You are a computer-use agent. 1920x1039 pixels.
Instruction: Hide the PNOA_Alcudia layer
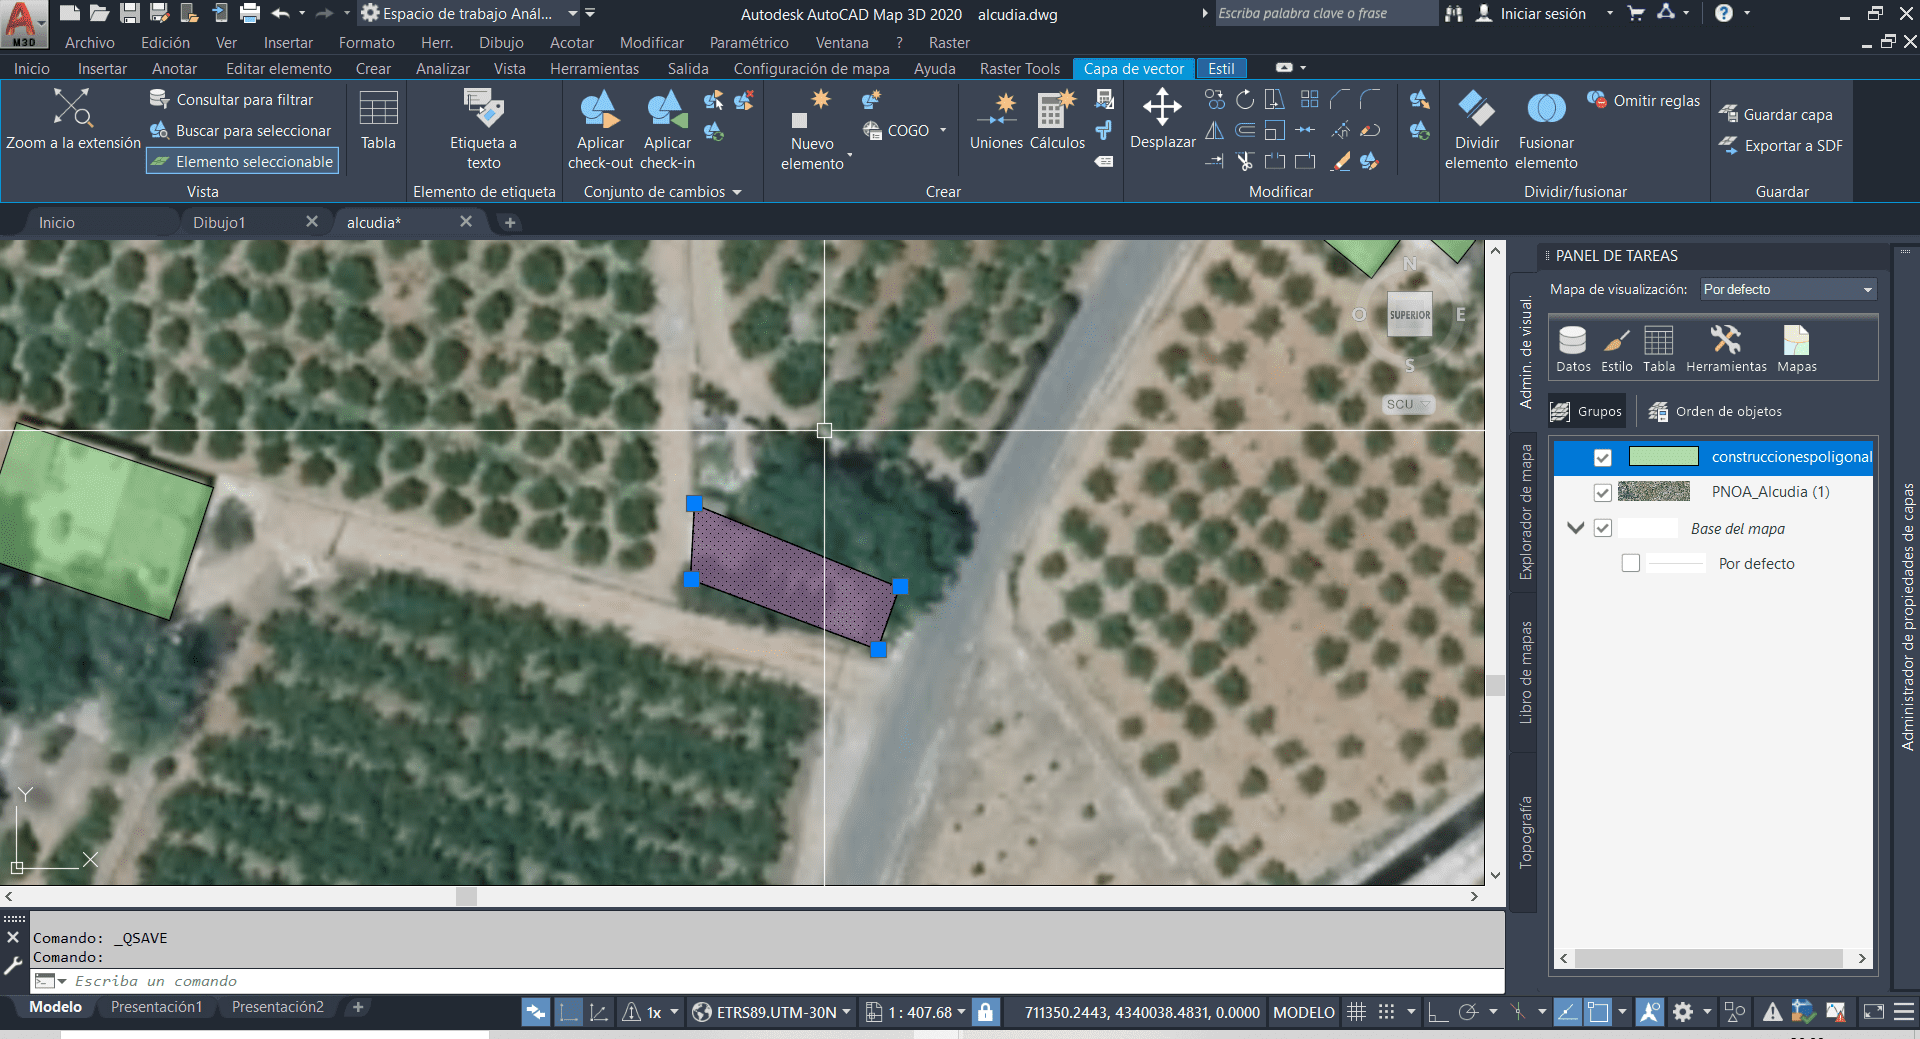[1603, 492]
